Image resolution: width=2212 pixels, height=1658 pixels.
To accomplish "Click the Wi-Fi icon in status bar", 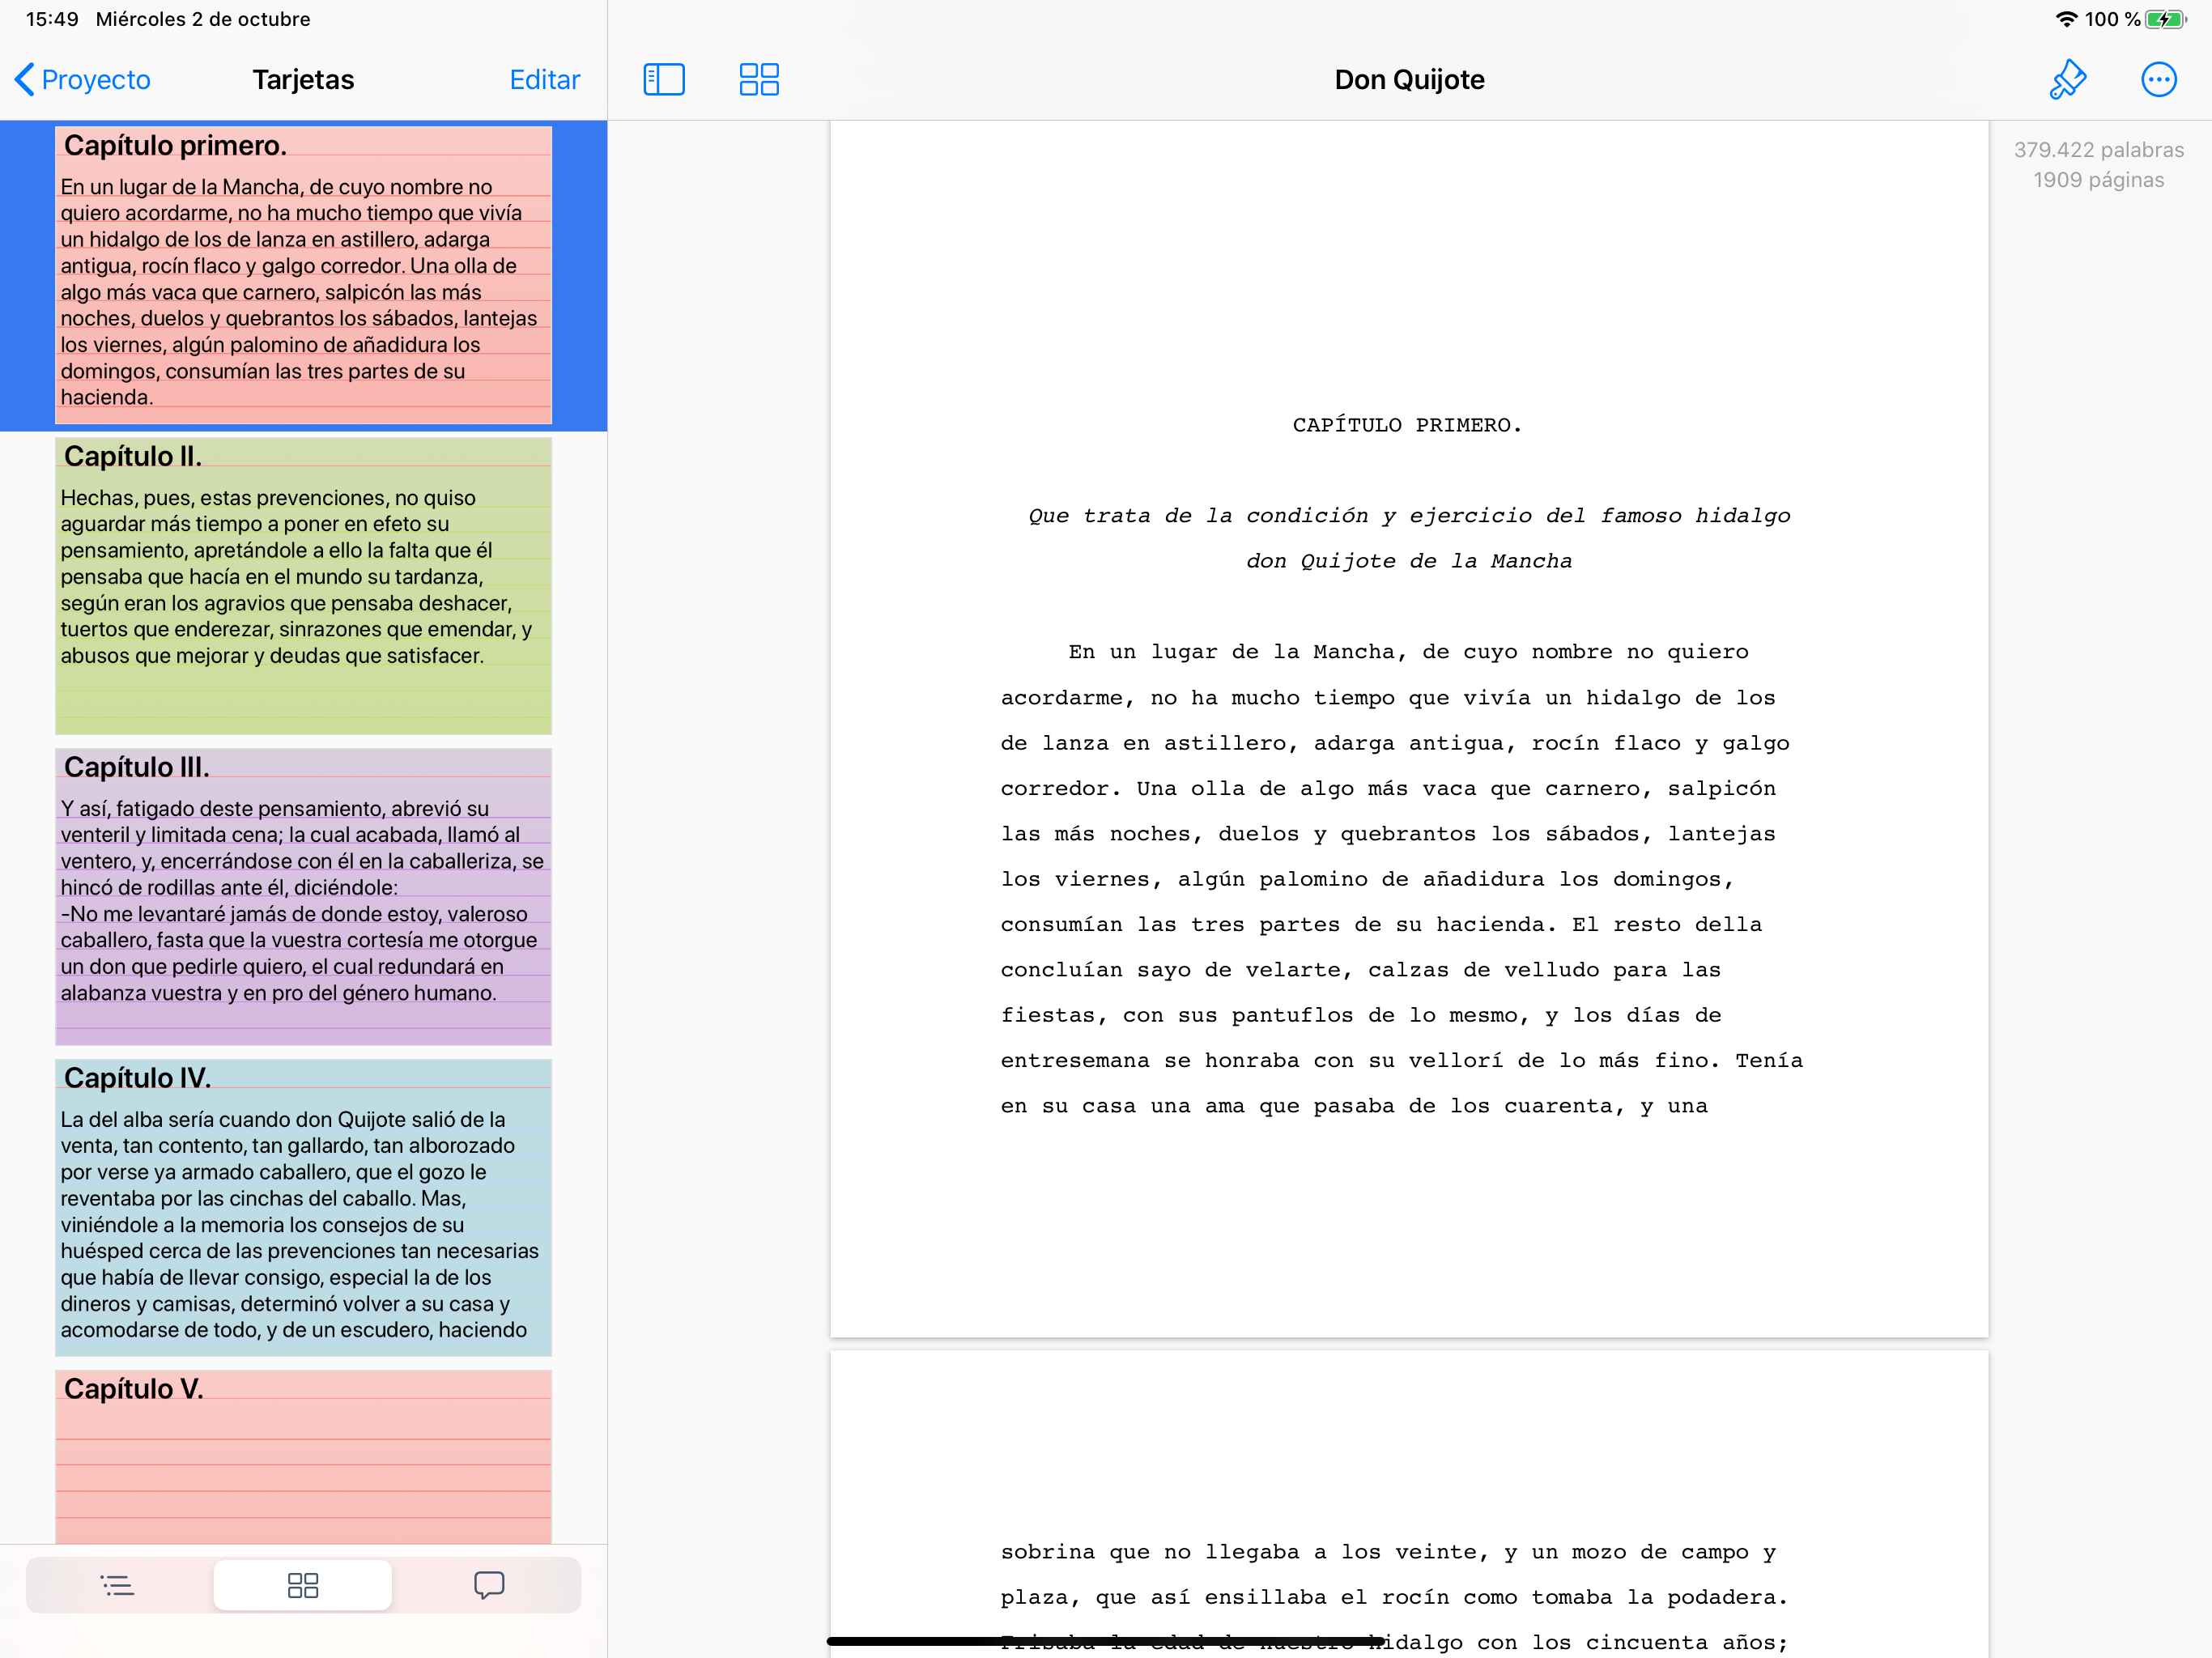I will [2066, 19].
